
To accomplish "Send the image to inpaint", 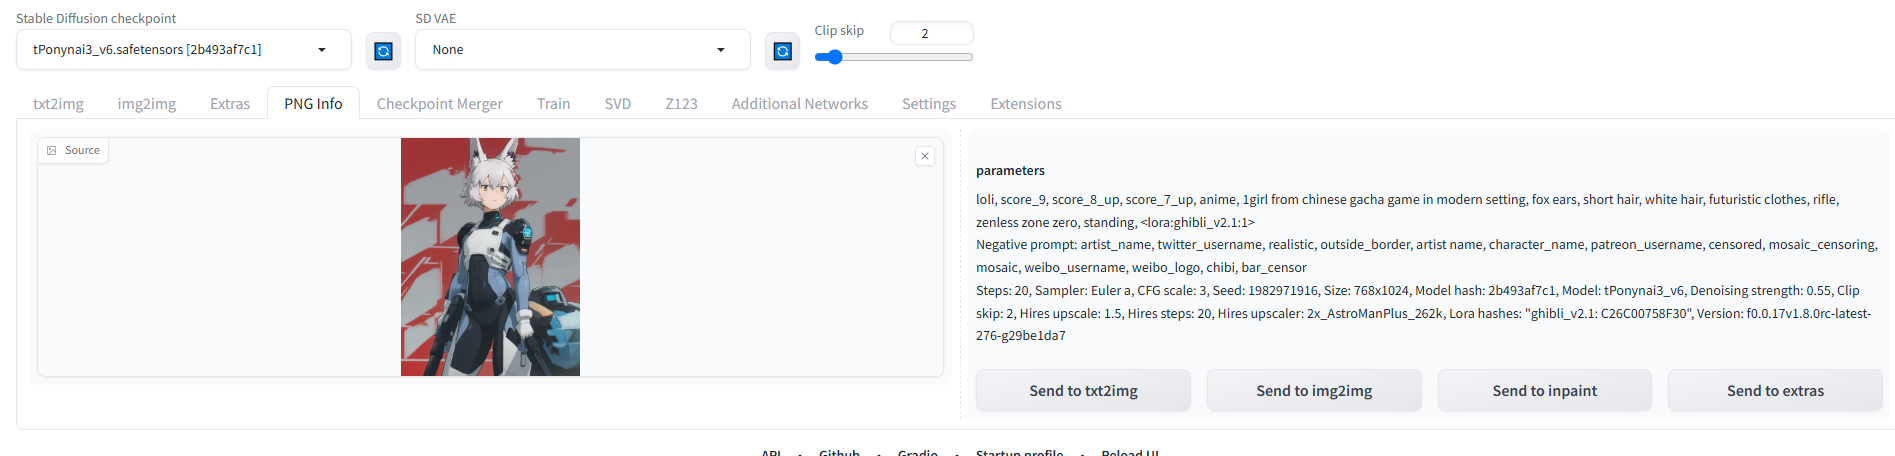I will tap(1545, 390).
